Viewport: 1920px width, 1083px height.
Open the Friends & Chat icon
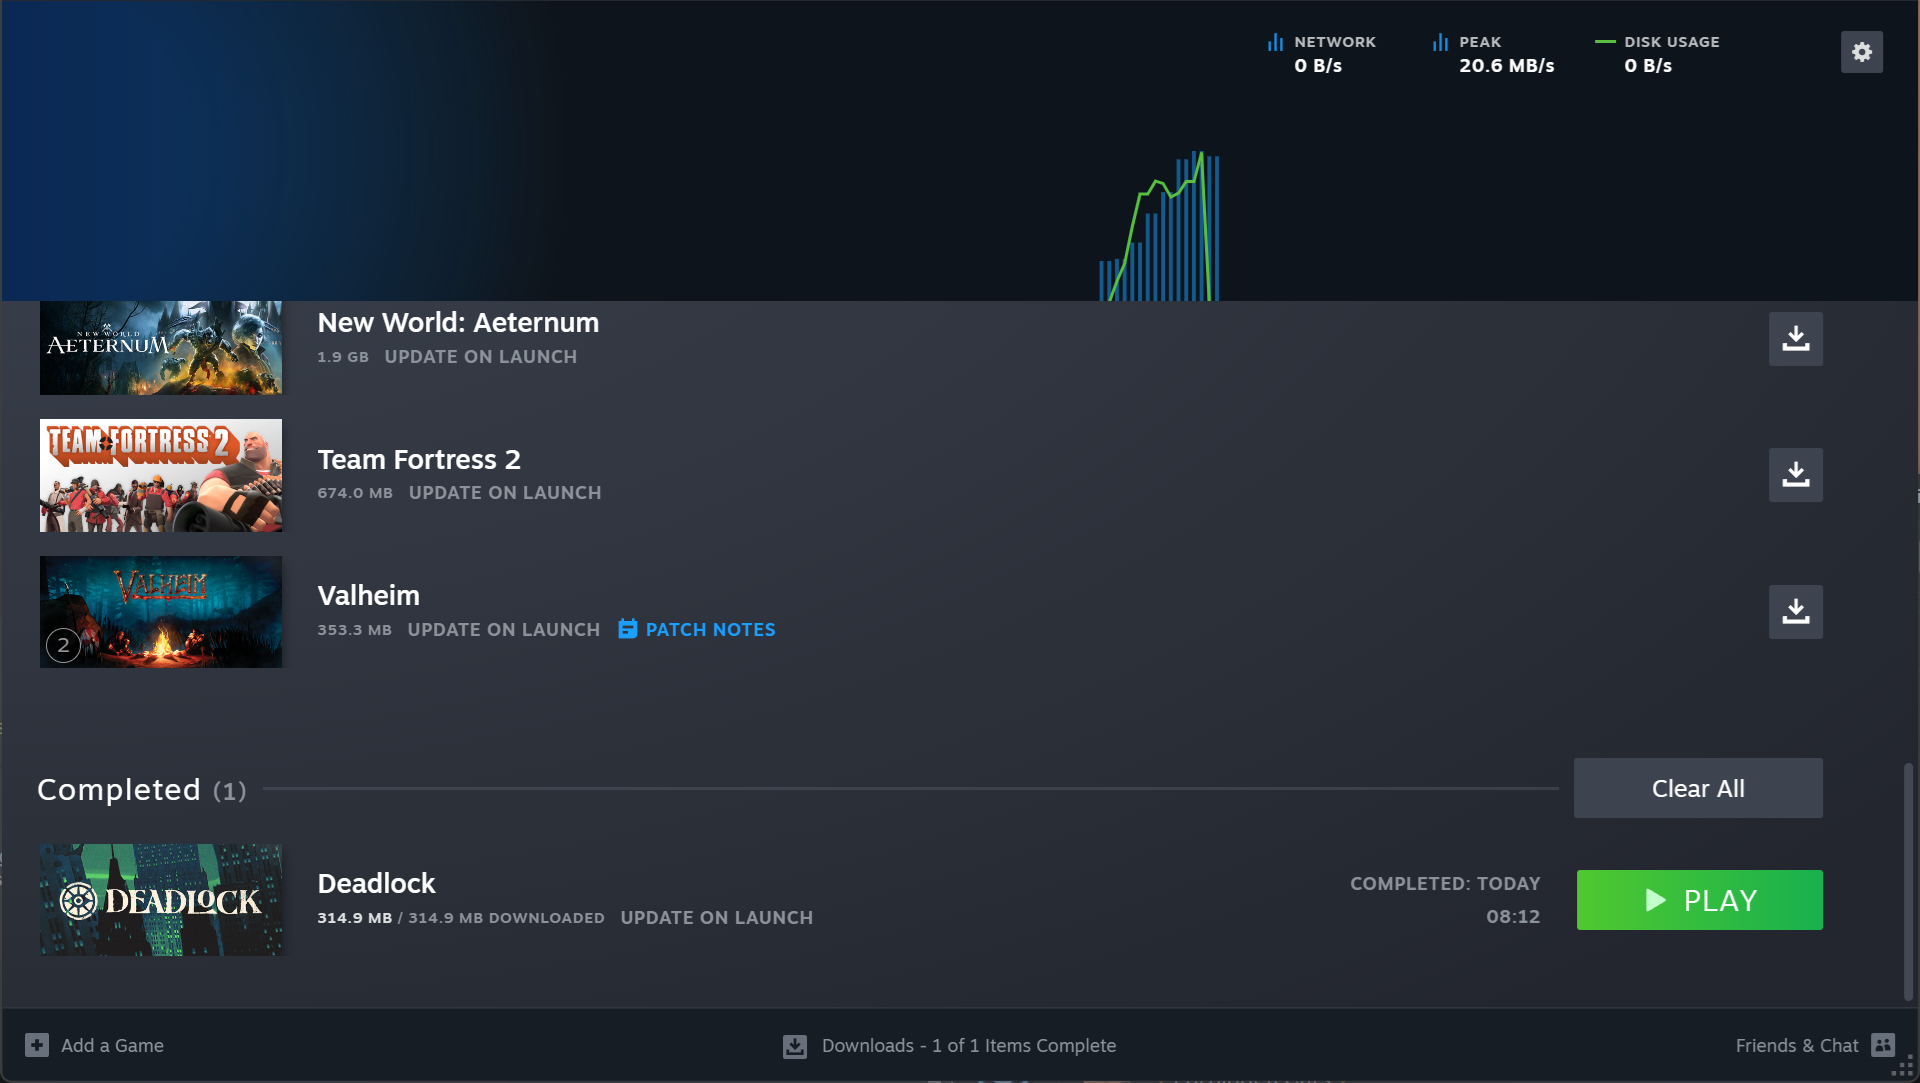1883,1045
